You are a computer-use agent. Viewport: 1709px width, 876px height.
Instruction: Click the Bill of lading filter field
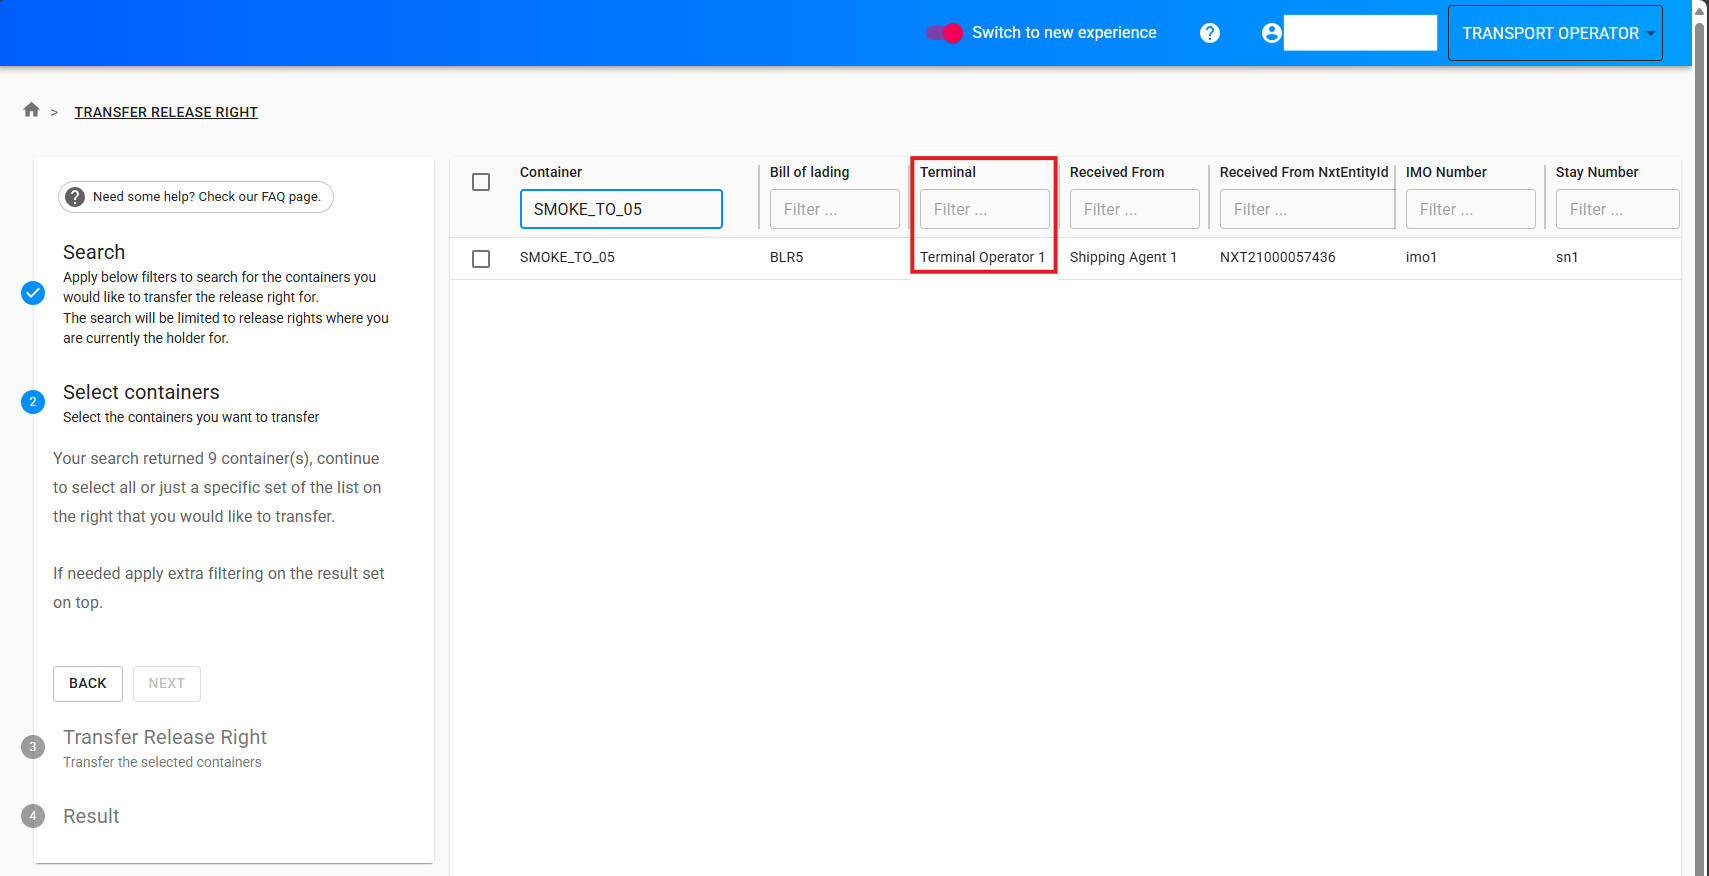[834, 209]
